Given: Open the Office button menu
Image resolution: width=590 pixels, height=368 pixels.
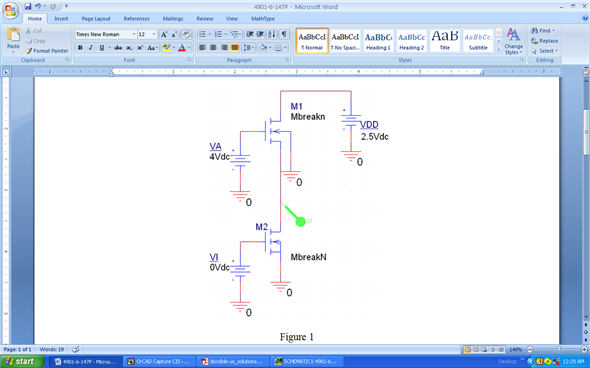Looking at the screenshot, I should point(11,10).
